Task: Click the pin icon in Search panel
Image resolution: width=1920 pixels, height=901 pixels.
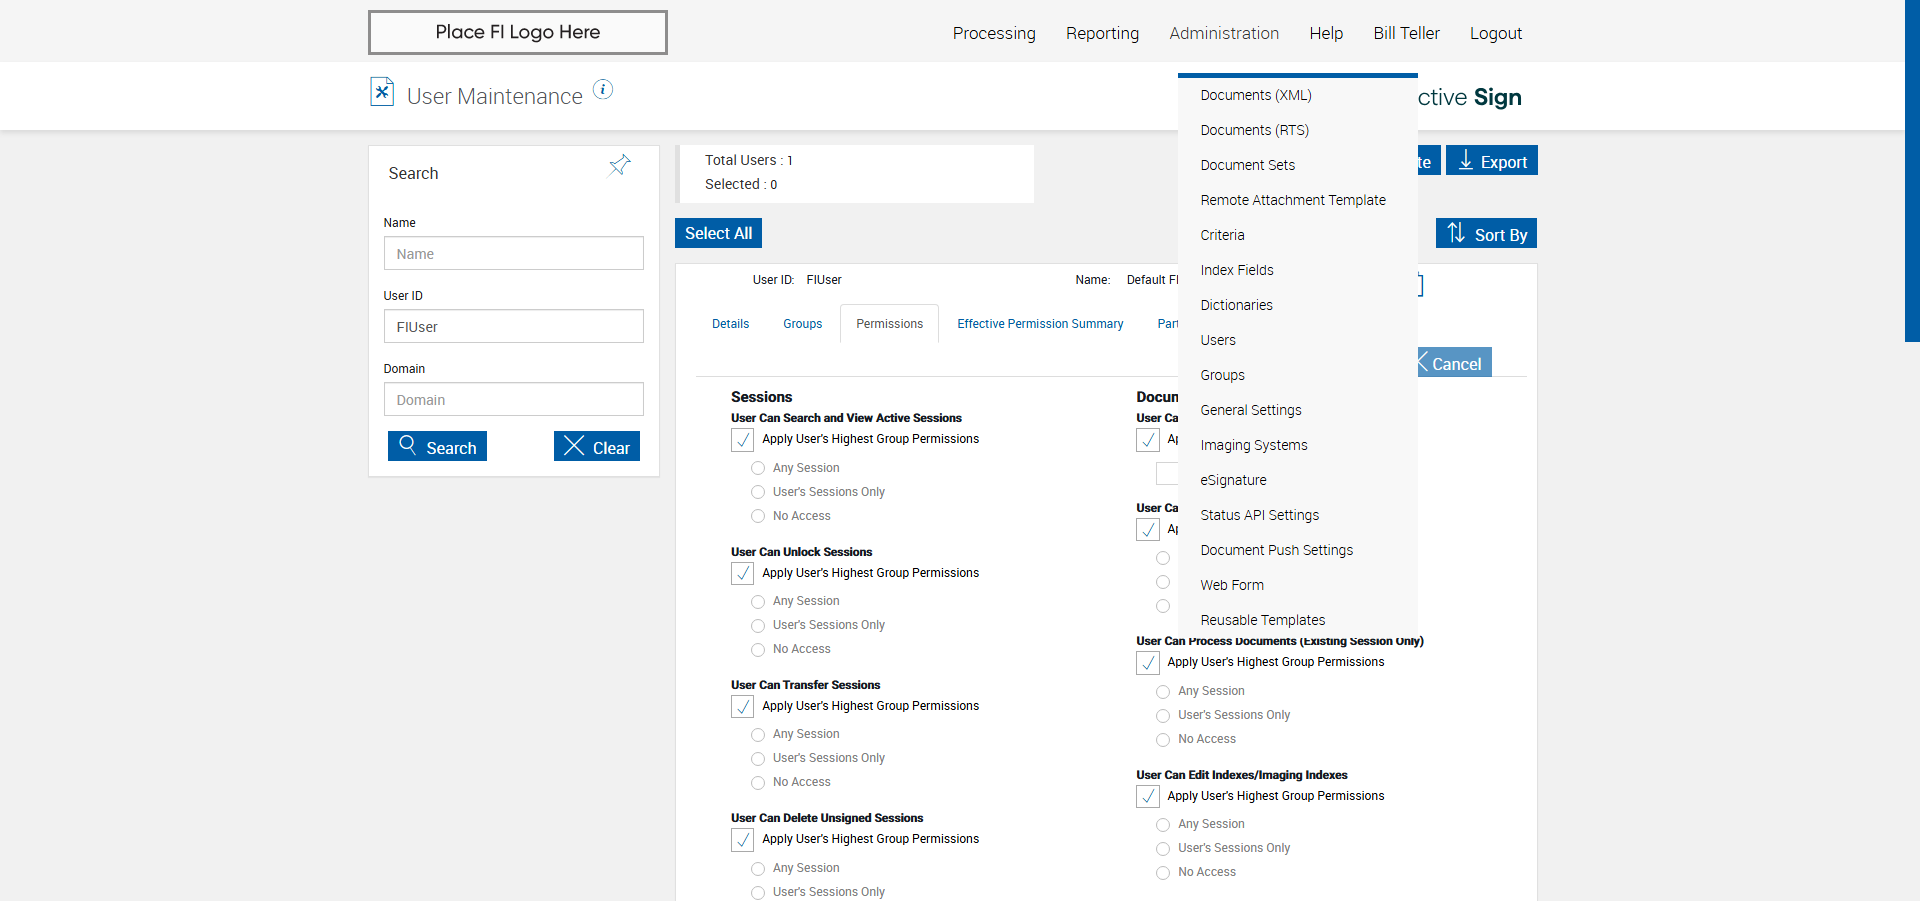Action: (x=620, y=165)
